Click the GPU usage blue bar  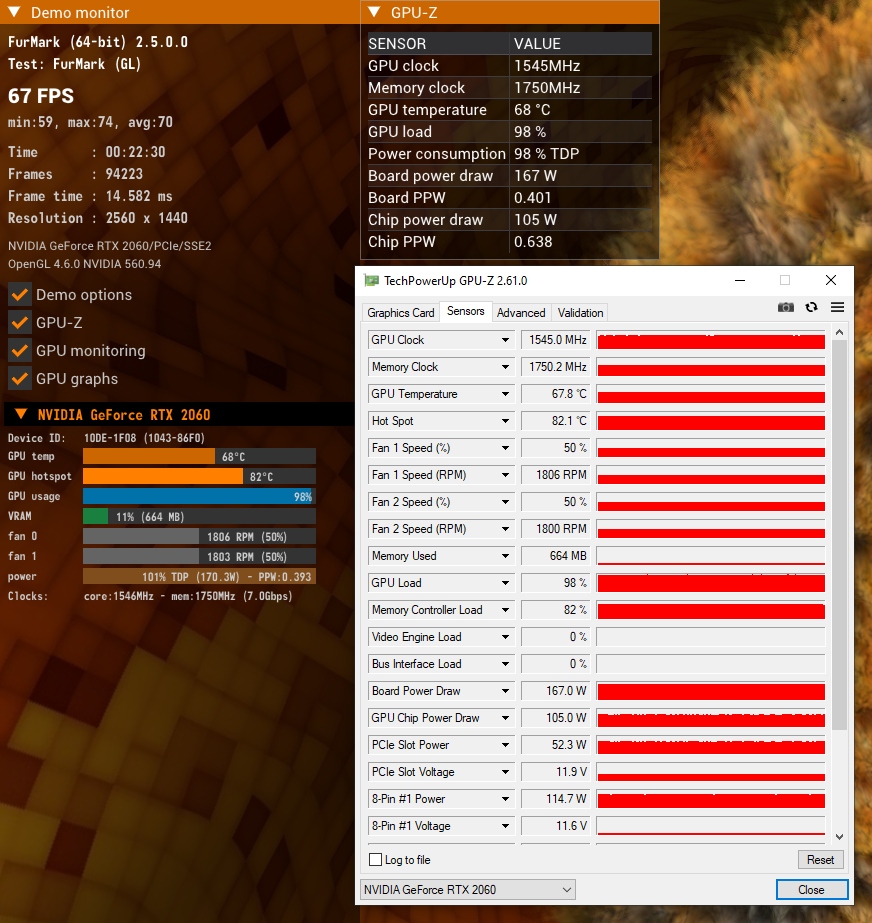[x=198, y=496]
